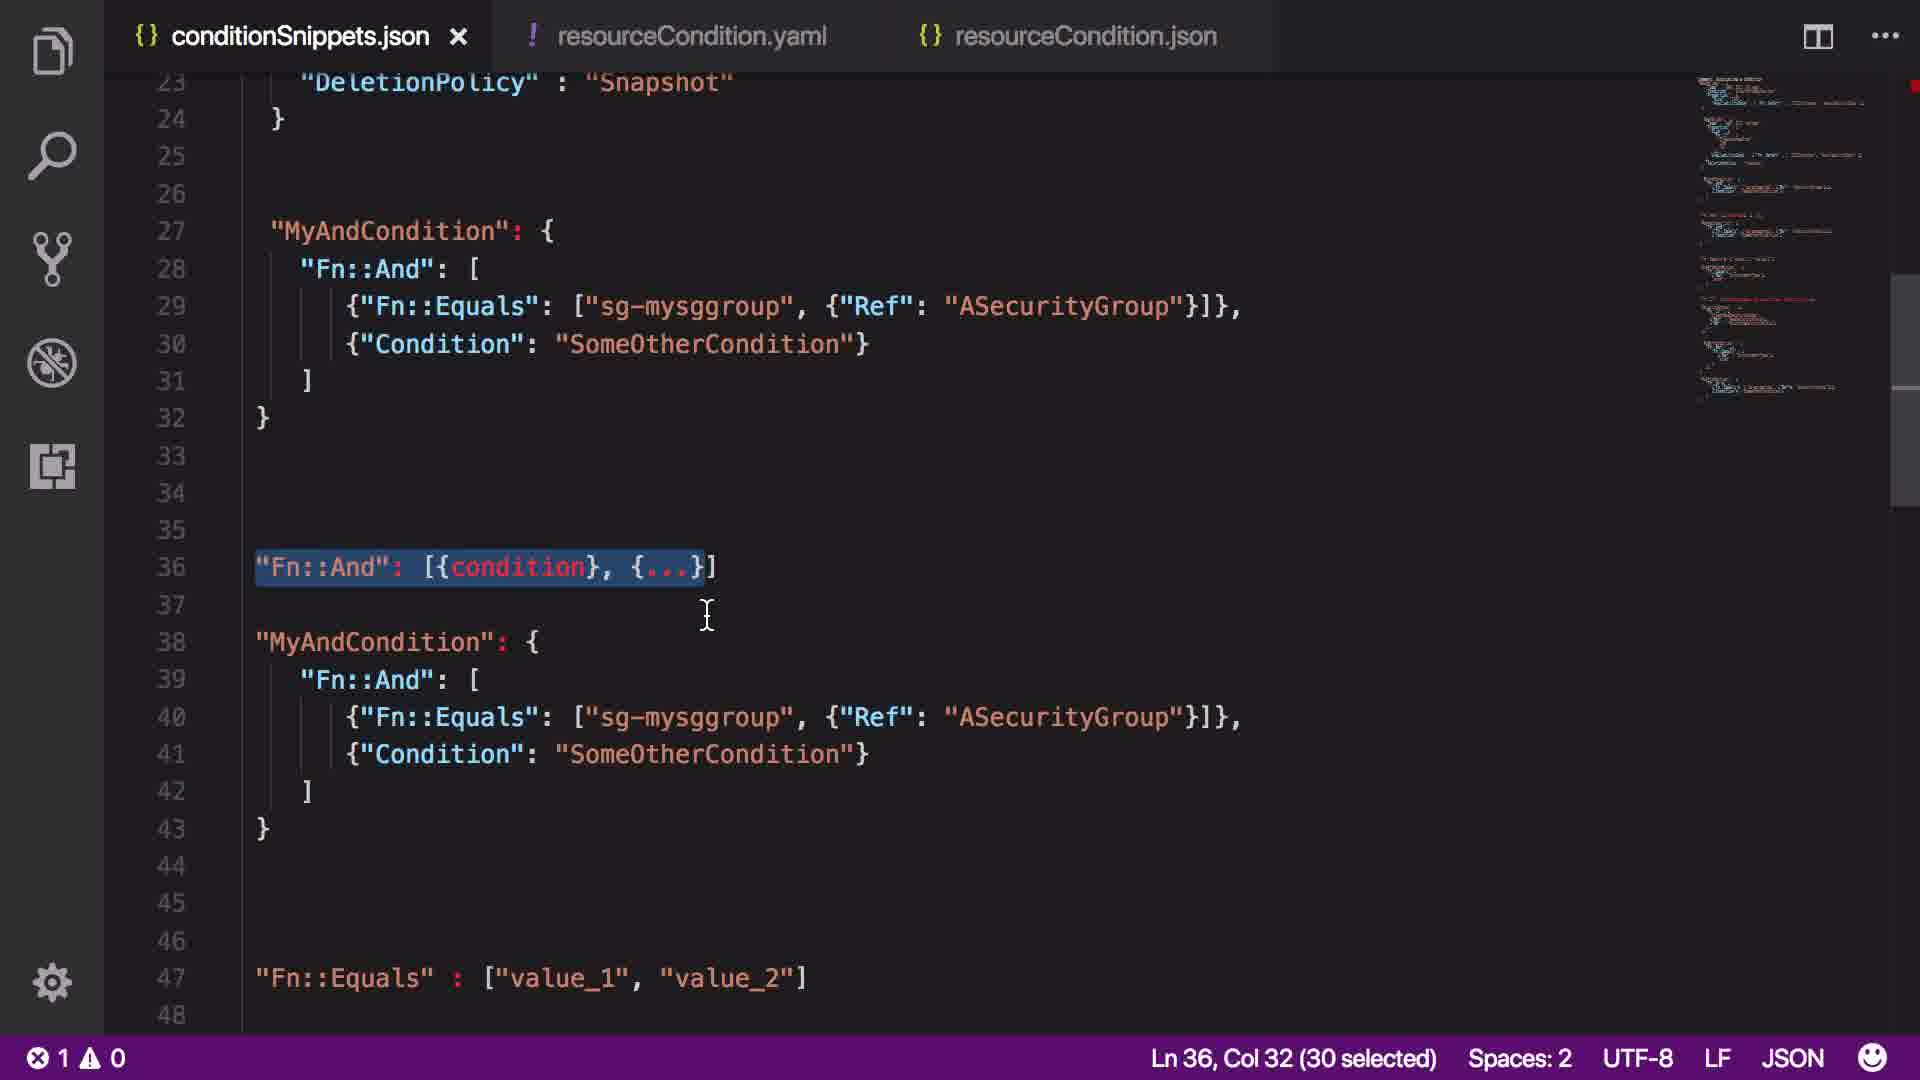Screen dimensions: 1920x1080
Task: Change the LF end-of-line sequence
Action: 1717,1058
